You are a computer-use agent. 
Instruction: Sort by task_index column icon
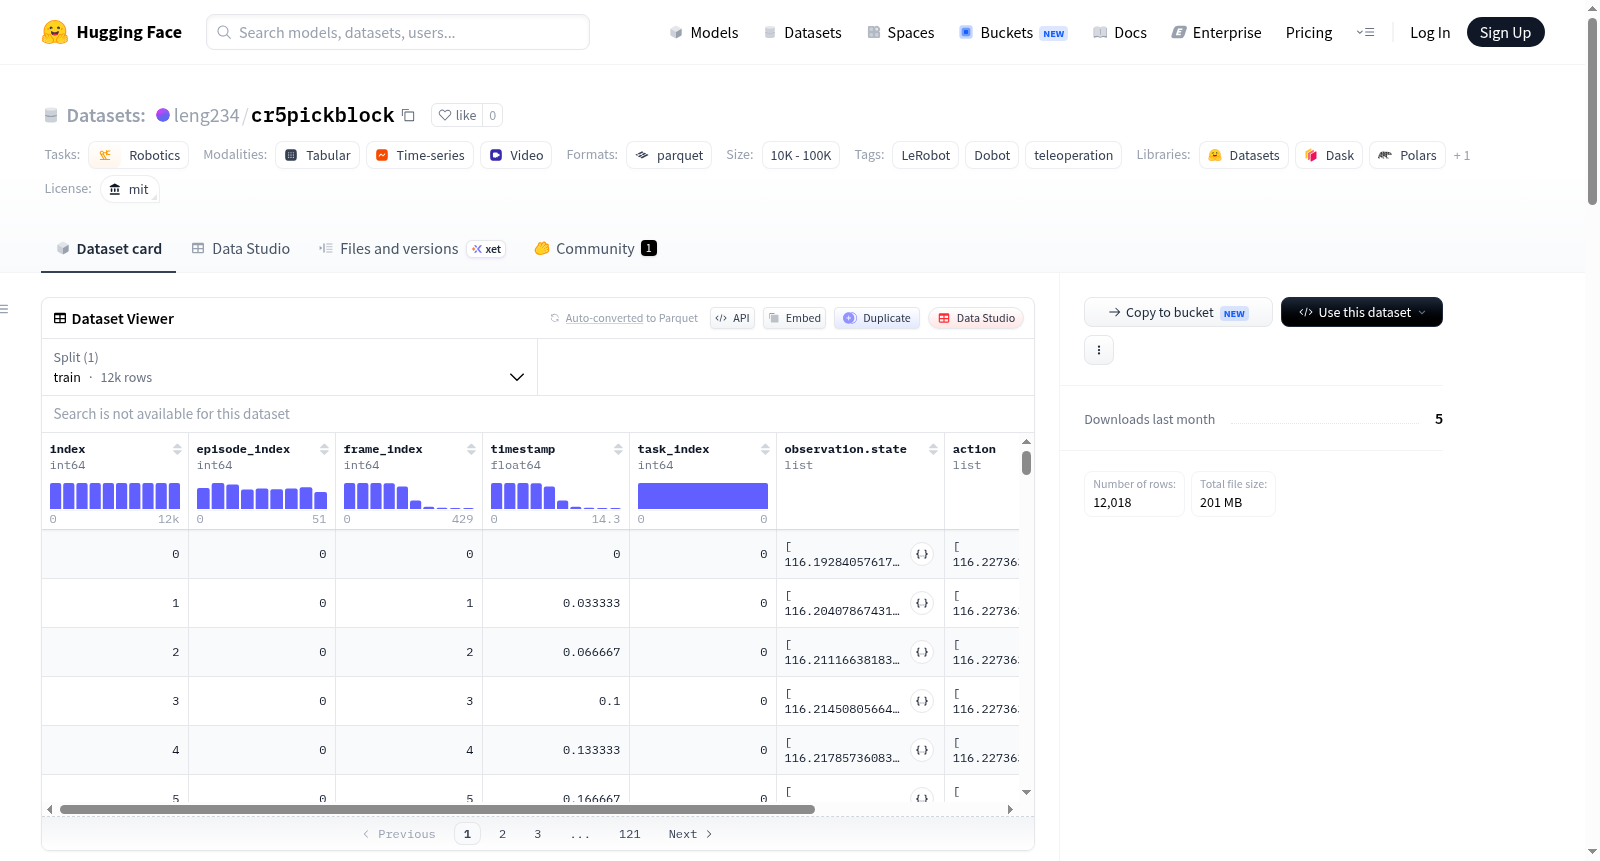765,449
